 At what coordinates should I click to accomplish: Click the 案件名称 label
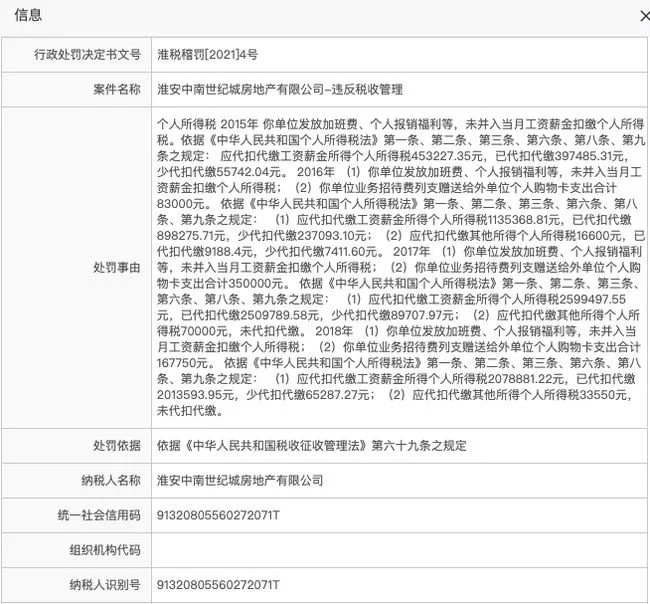click(117, 90)
